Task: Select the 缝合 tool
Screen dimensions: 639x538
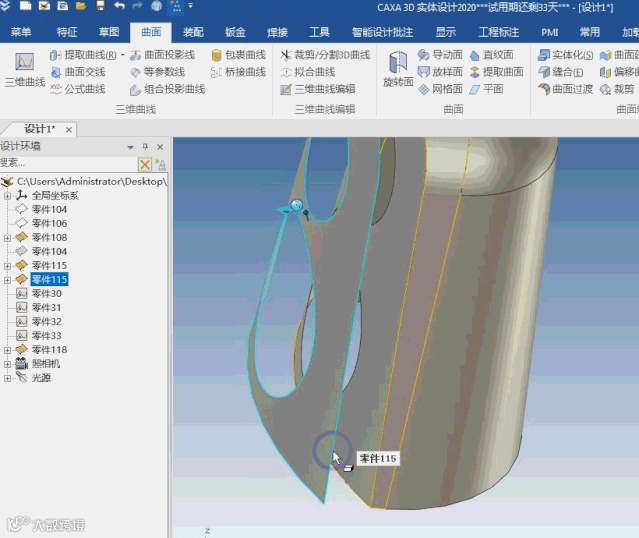Action: (560, 72)
